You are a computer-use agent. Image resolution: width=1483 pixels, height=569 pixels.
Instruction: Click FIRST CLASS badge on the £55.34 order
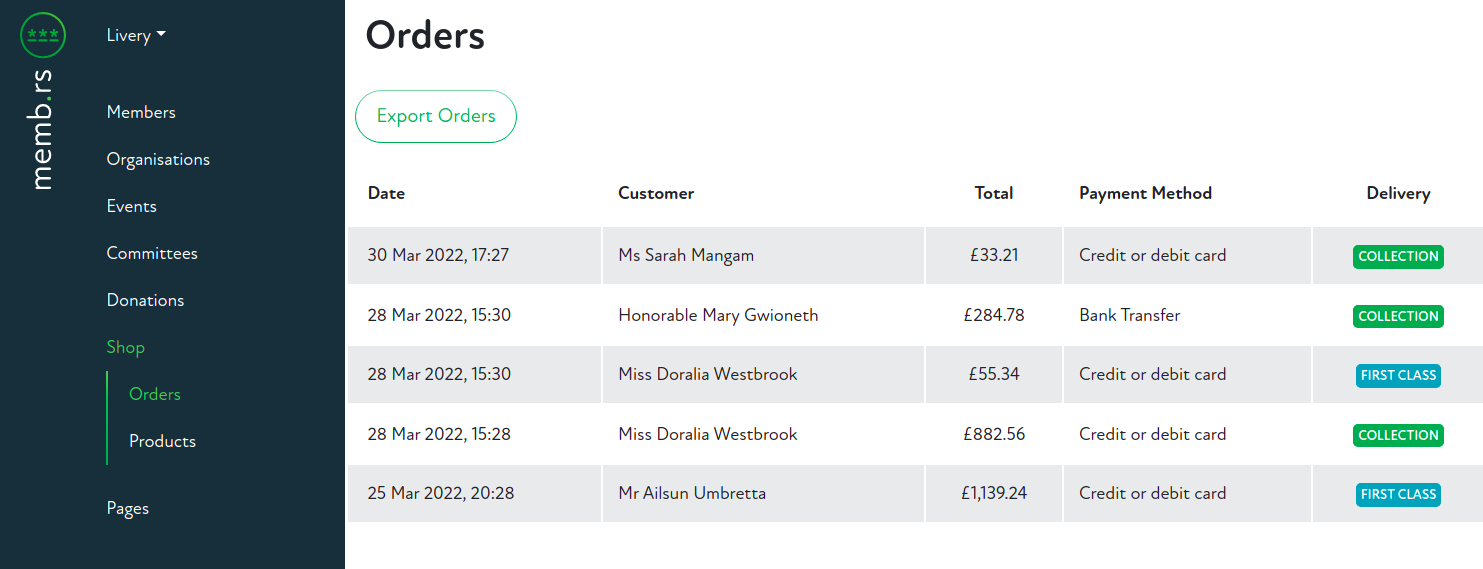point(1398,375)
